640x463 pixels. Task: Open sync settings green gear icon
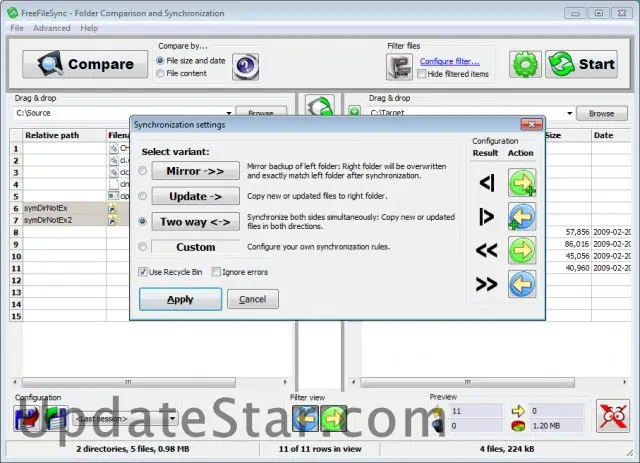coord(525,64)
